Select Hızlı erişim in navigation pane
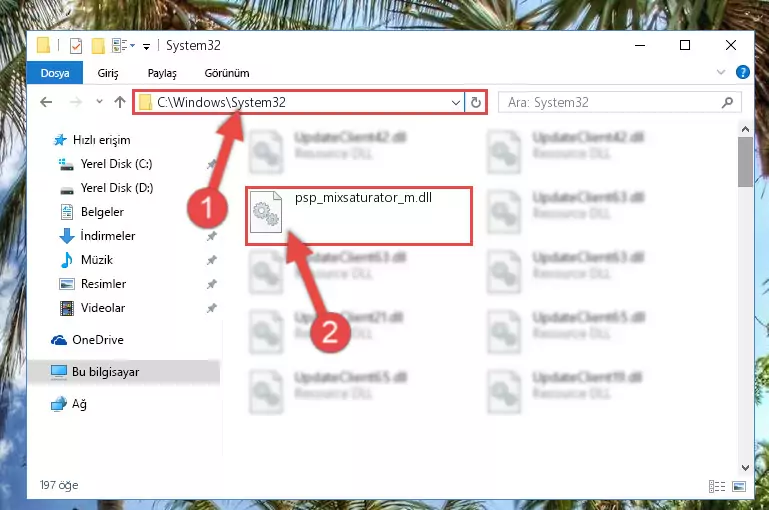The height and width of the screenshot is (510, 769). (x=102, y=140)
